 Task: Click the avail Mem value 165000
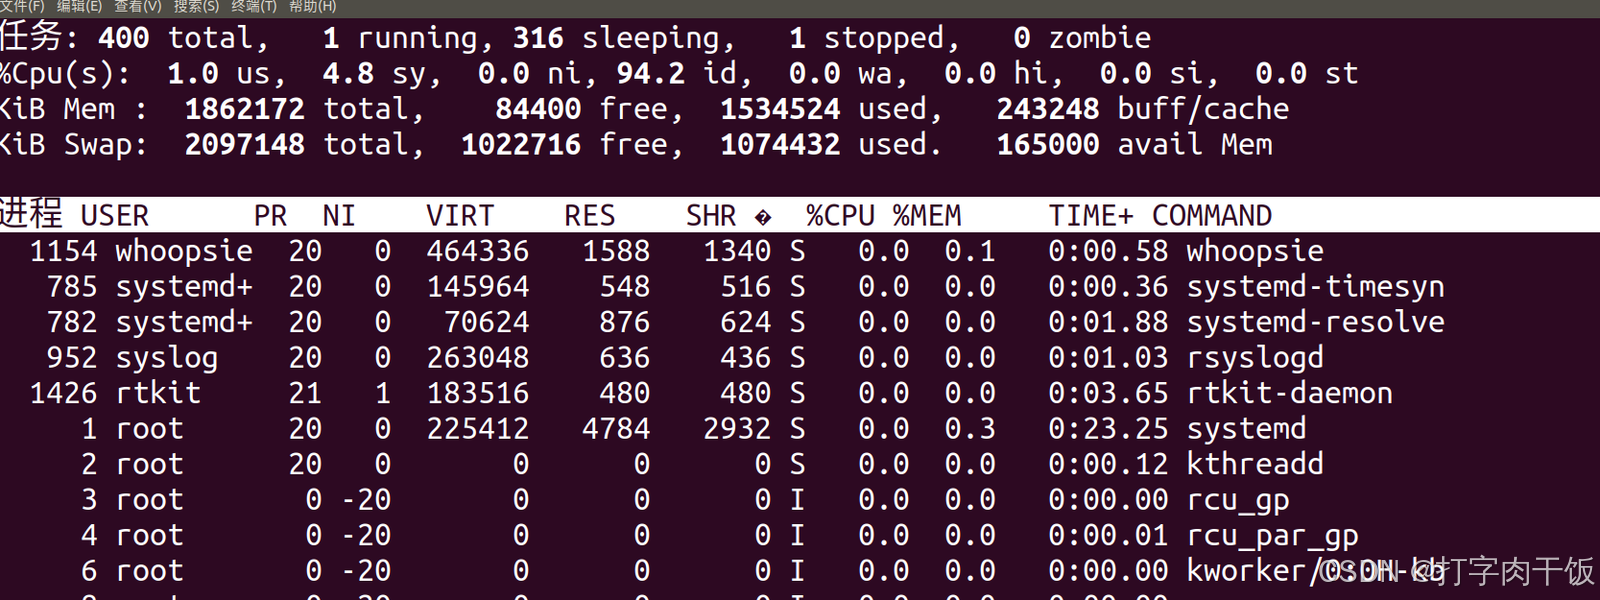click(1048, 145)
